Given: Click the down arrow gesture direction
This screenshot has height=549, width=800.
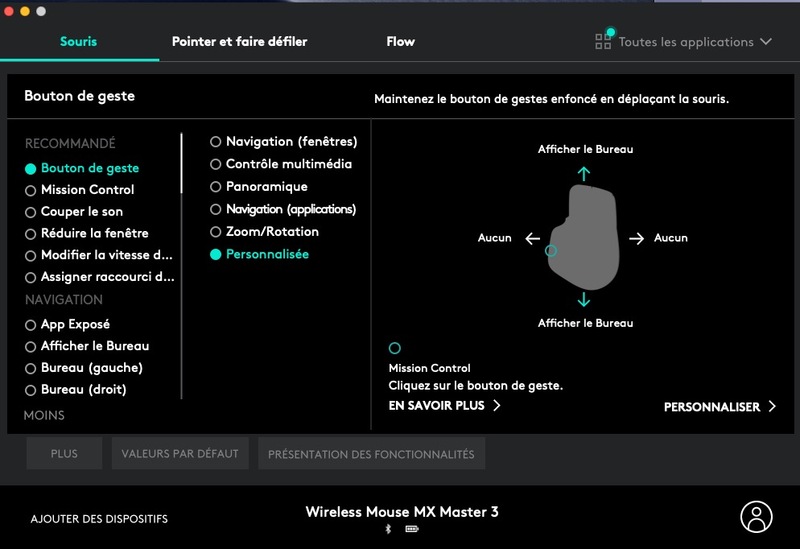Looking at the screenshot, I should coord(584,299).
